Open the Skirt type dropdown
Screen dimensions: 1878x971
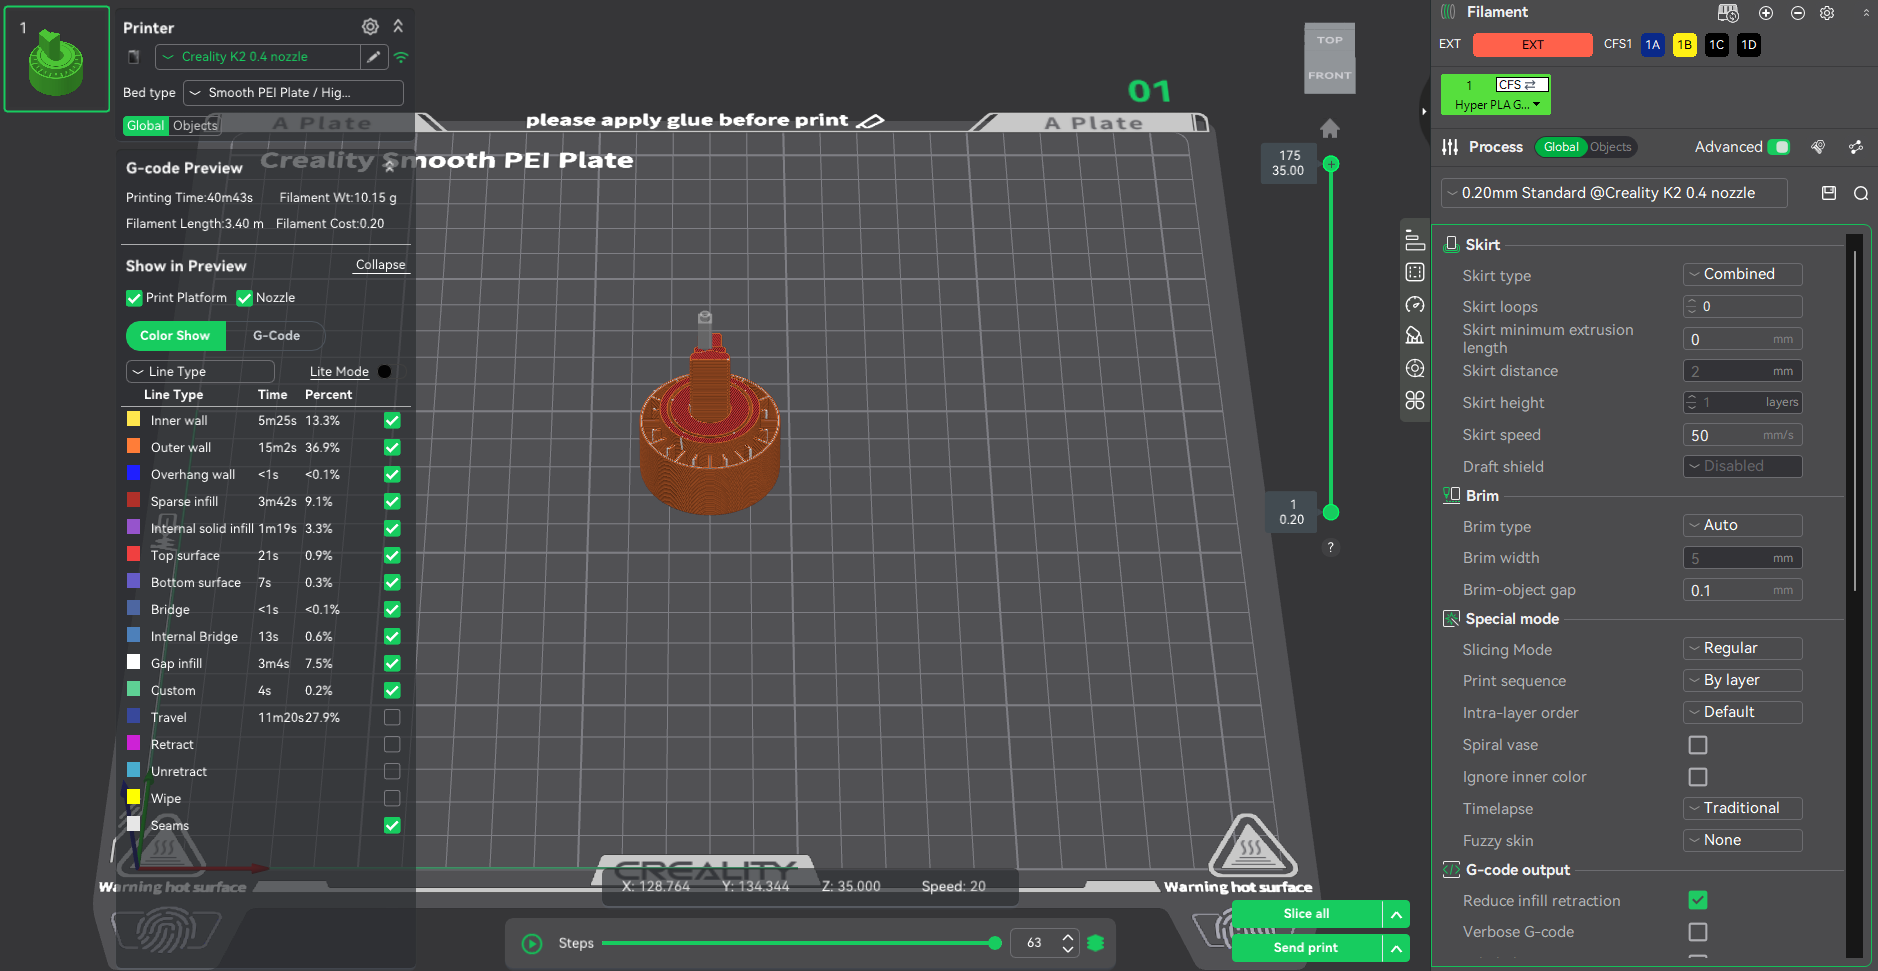coord(1743,274)
